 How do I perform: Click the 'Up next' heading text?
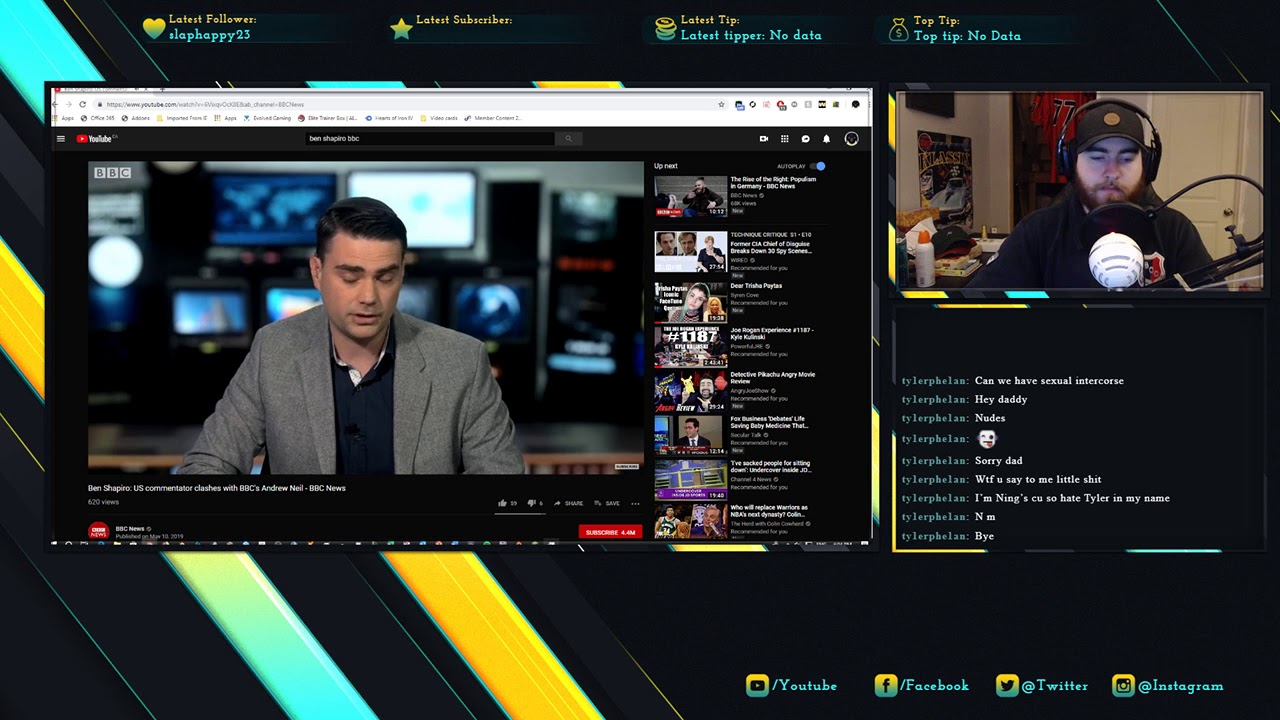(x=666, y=166)
